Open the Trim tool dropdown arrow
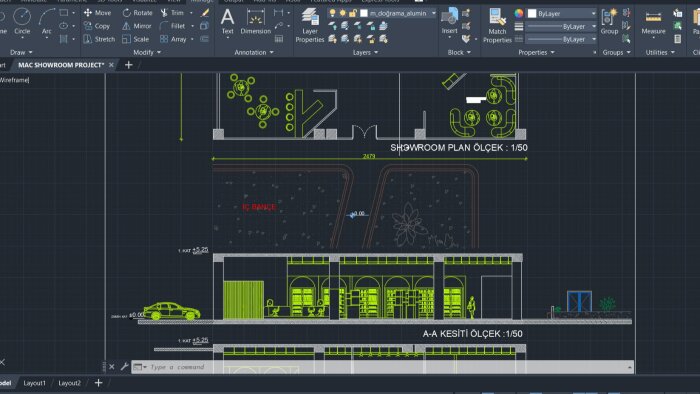The width and height of the screenshot is (700, 394). pyautogui.click(x=192, y=13)
